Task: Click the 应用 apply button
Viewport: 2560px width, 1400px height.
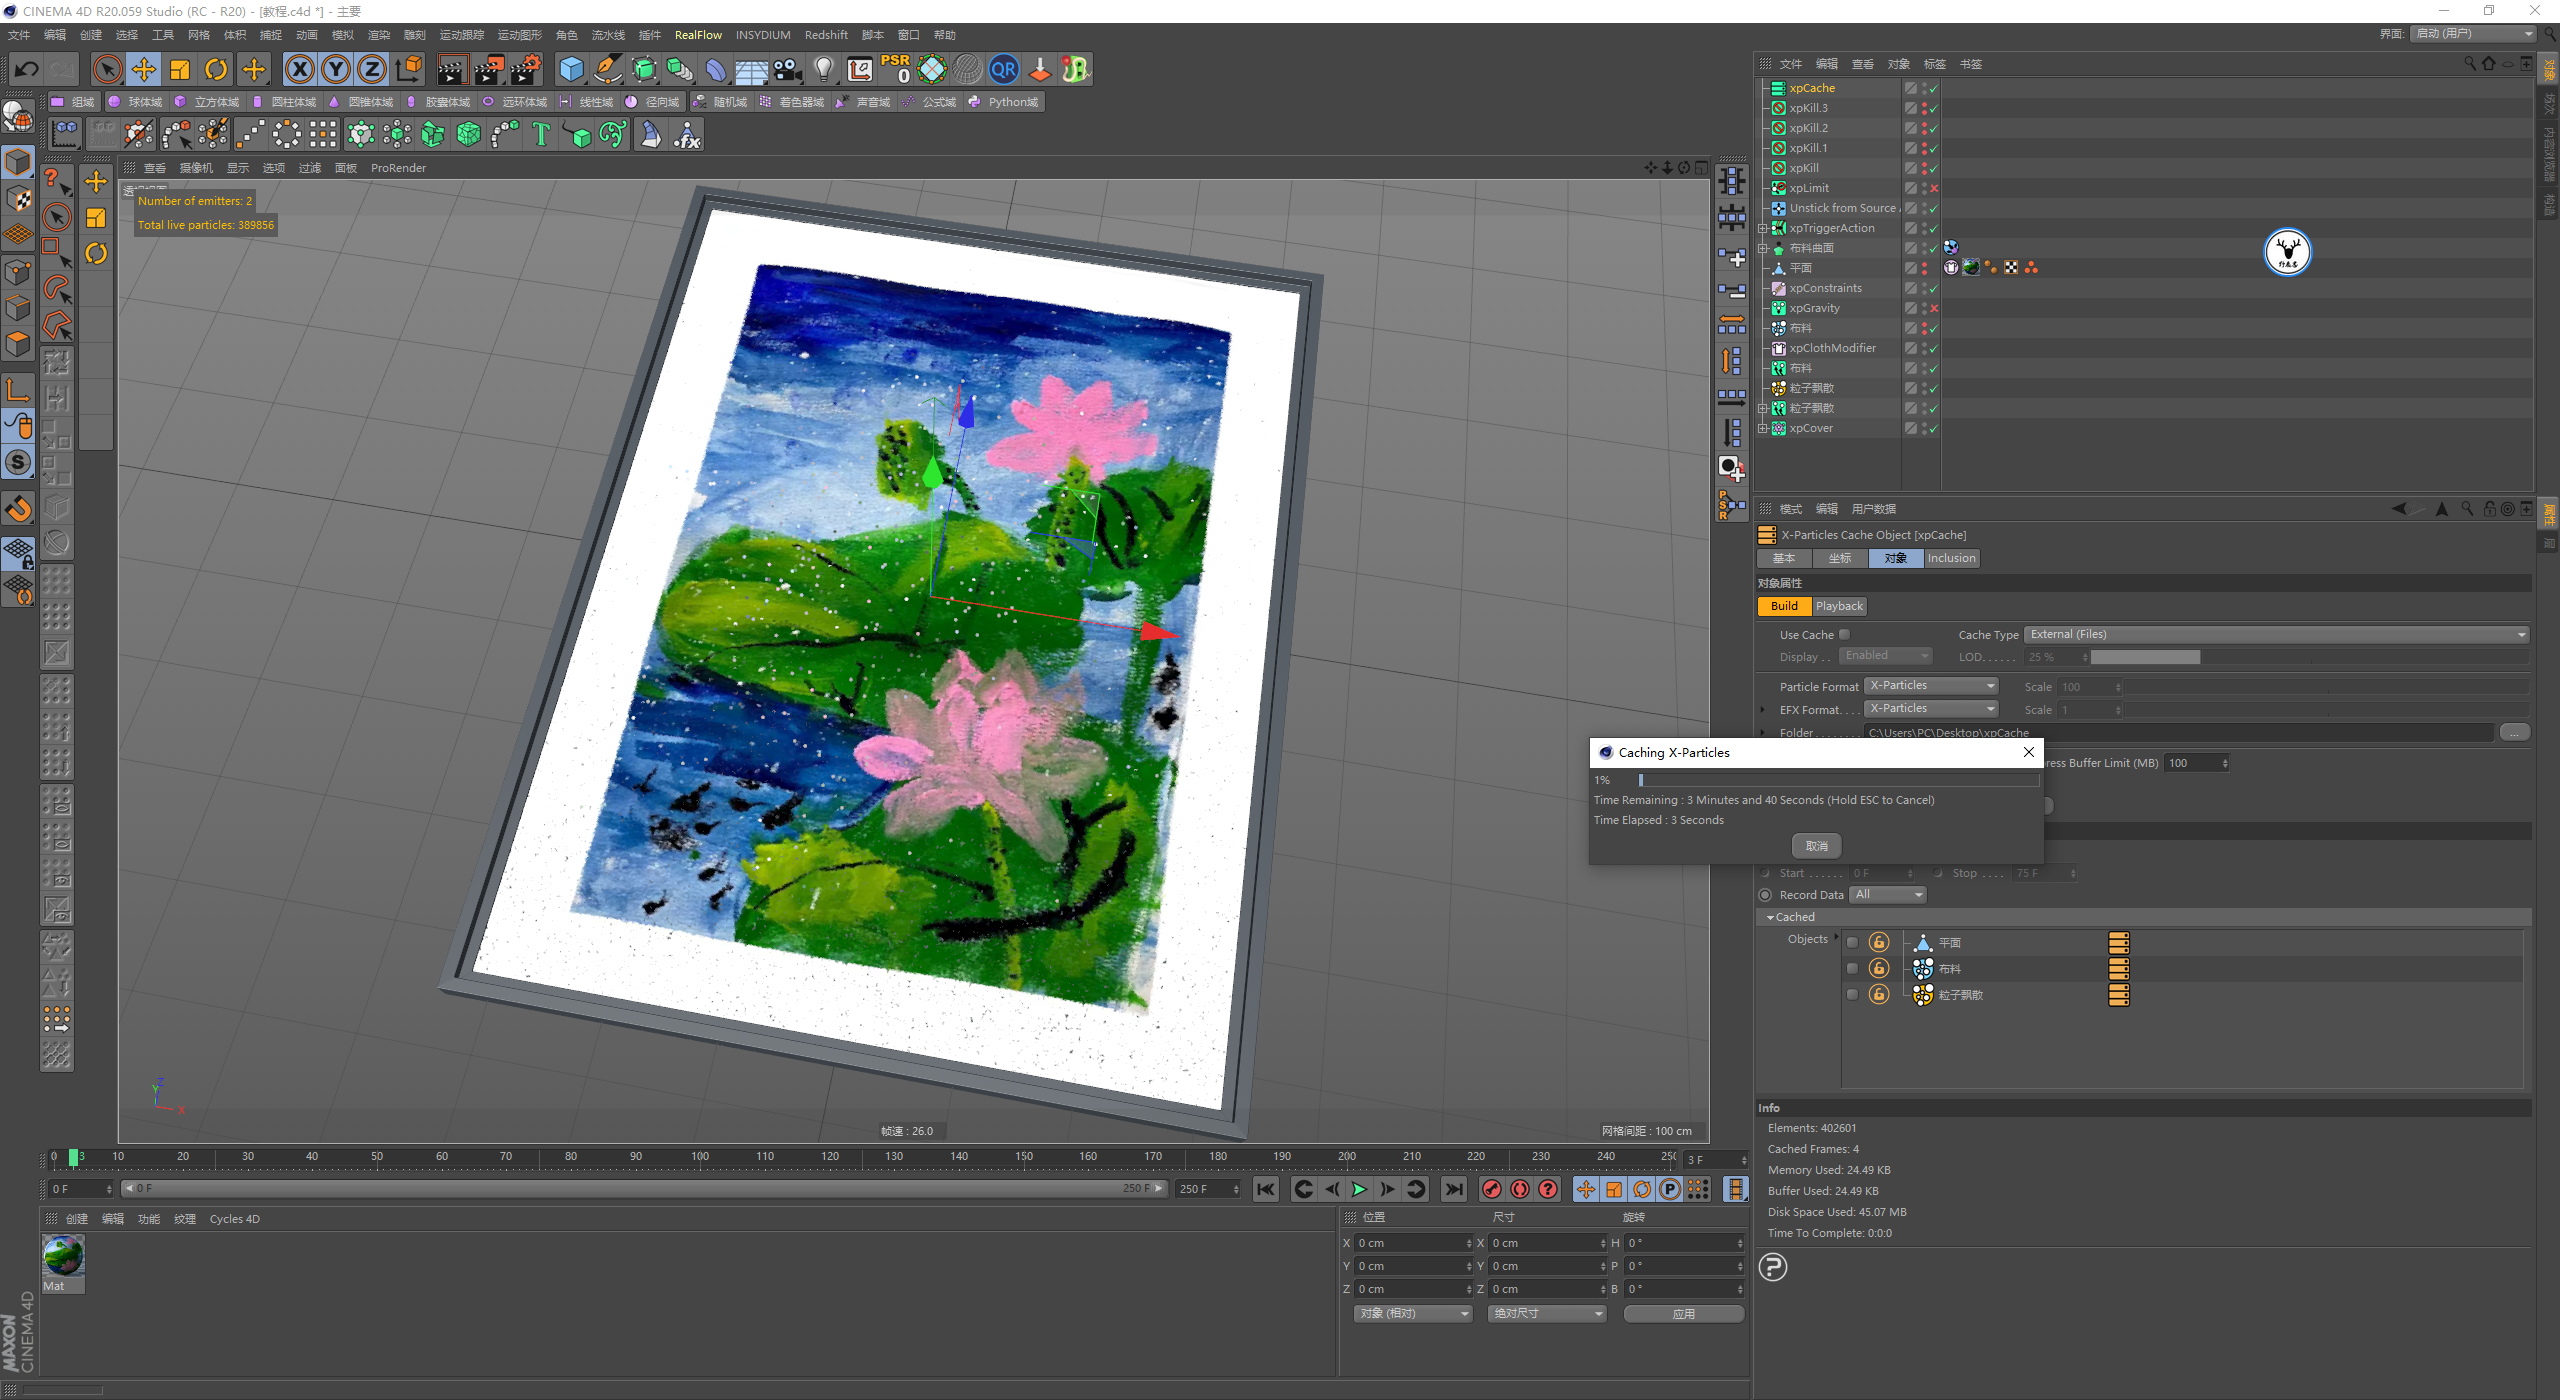Action: [1683, 1314]
